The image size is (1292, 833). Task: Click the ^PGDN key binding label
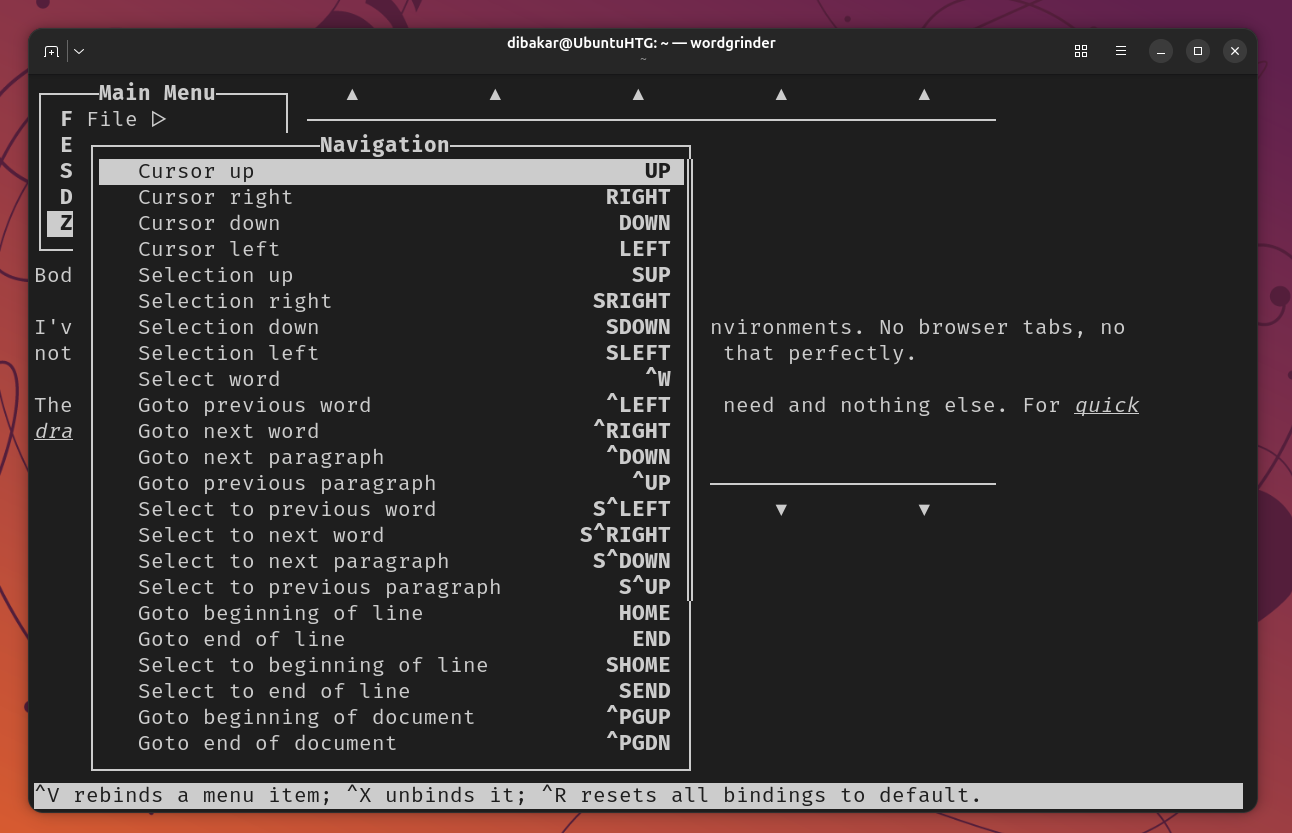(638, 743)
